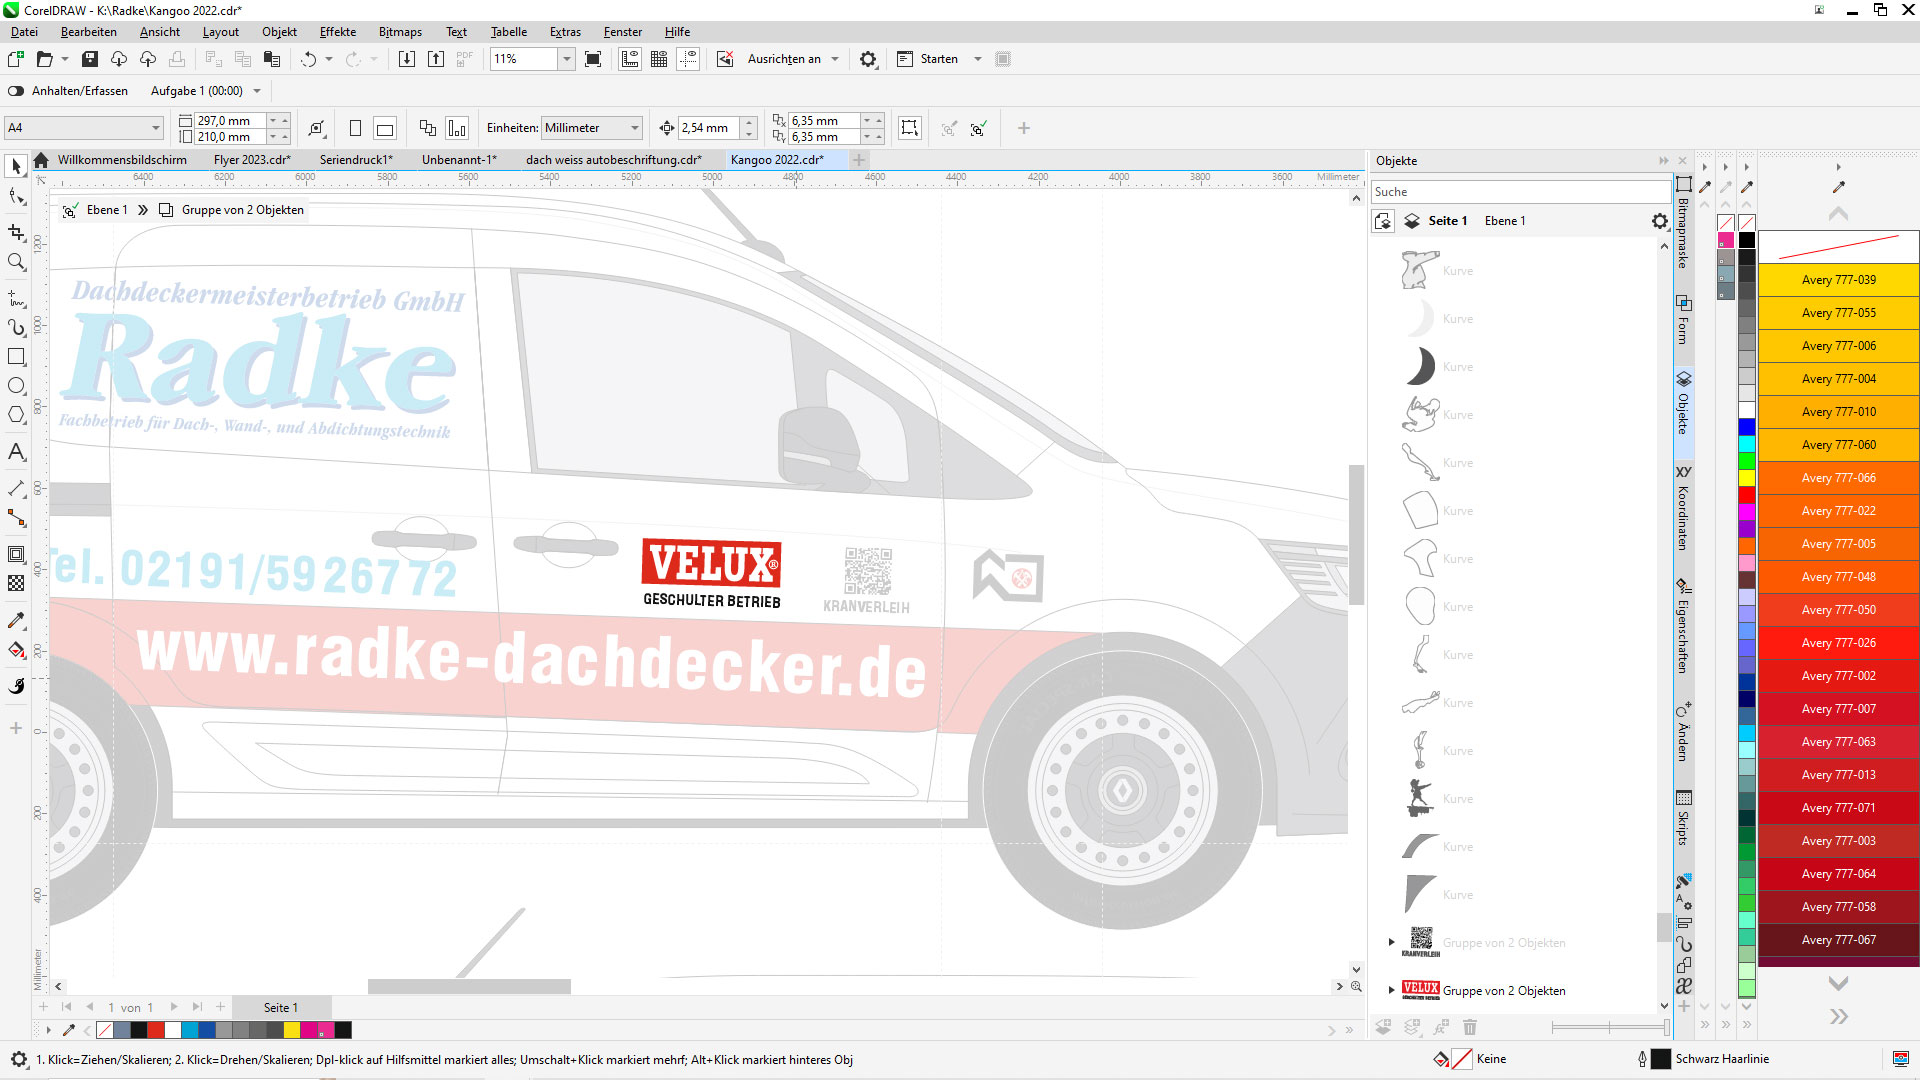Select the Parallel Dimension tool
Image resolution: width=1920 pixels, height=1080 pixels.
coord(16,488)
